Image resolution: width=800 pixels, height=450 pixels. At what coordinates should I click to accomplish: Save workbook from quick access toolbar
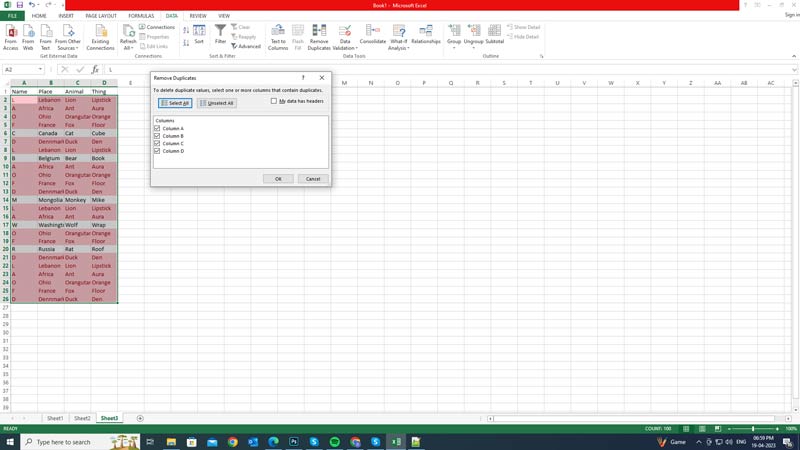point(19,5)
